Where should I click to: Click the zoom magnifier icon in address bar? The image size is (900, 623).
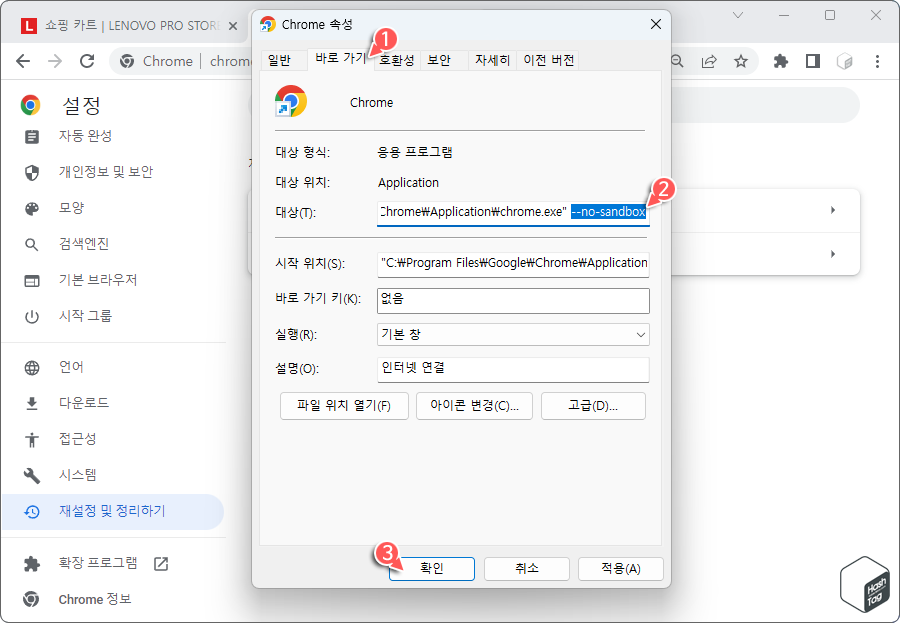[677, 61]
